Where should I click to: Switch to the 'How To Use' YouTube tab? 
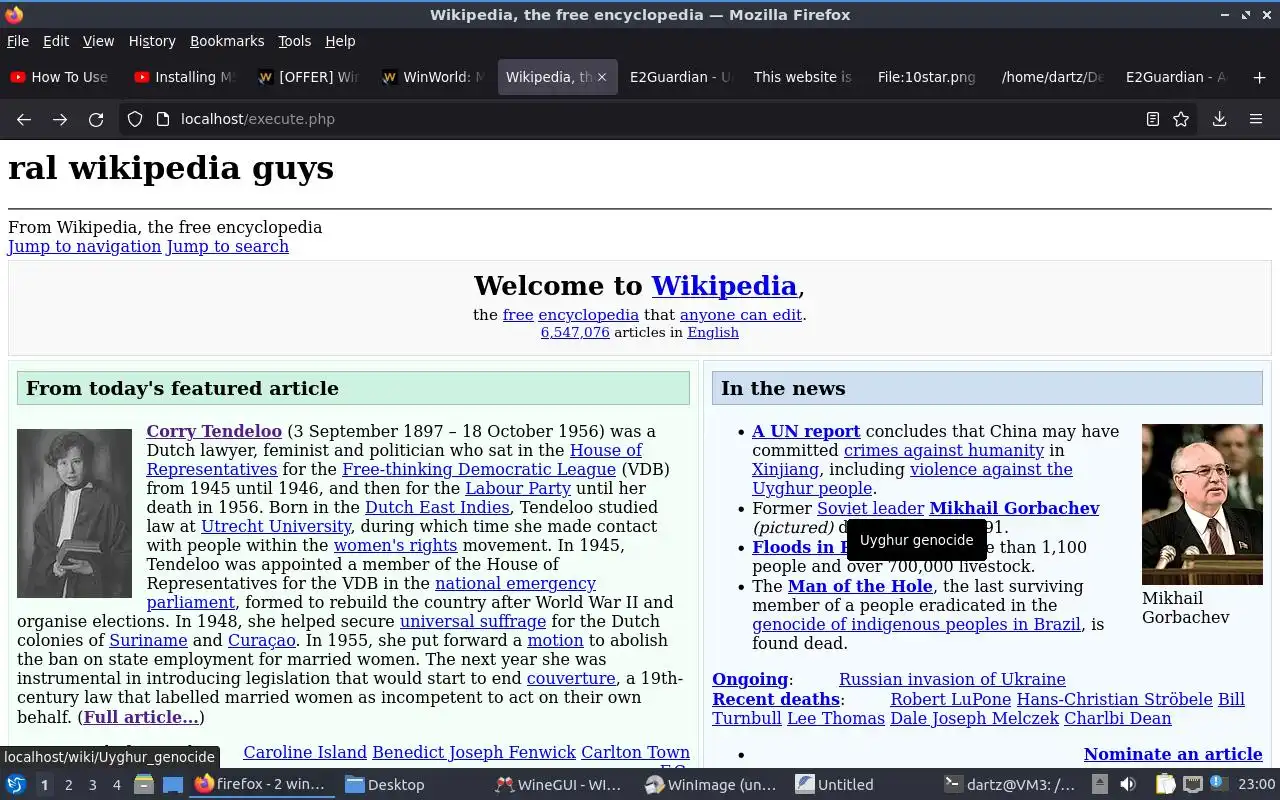coord(60,77)
